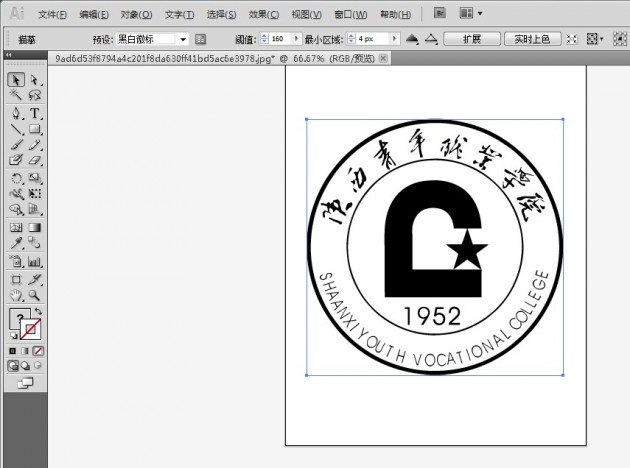Select the Zoom magnifier tool
The height and width of the screenshot is (468, 630).
click(35, 296)
